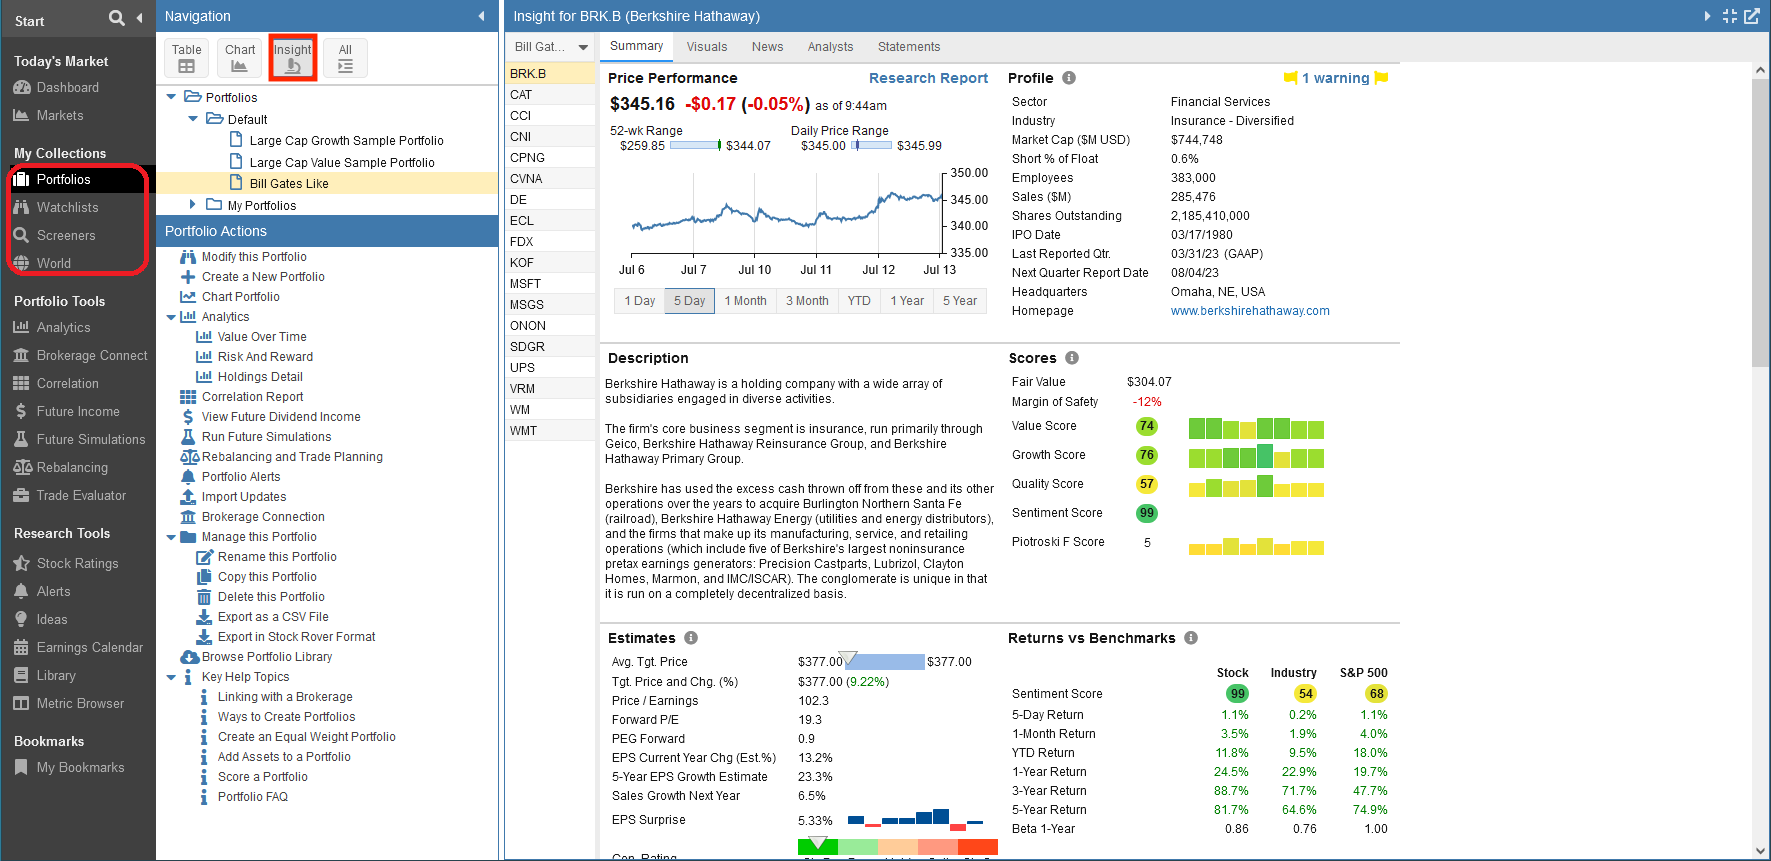Screen dimensions: 1771x861
Task: Collapse the Analytics actions group
Action: tap(171, 317)
